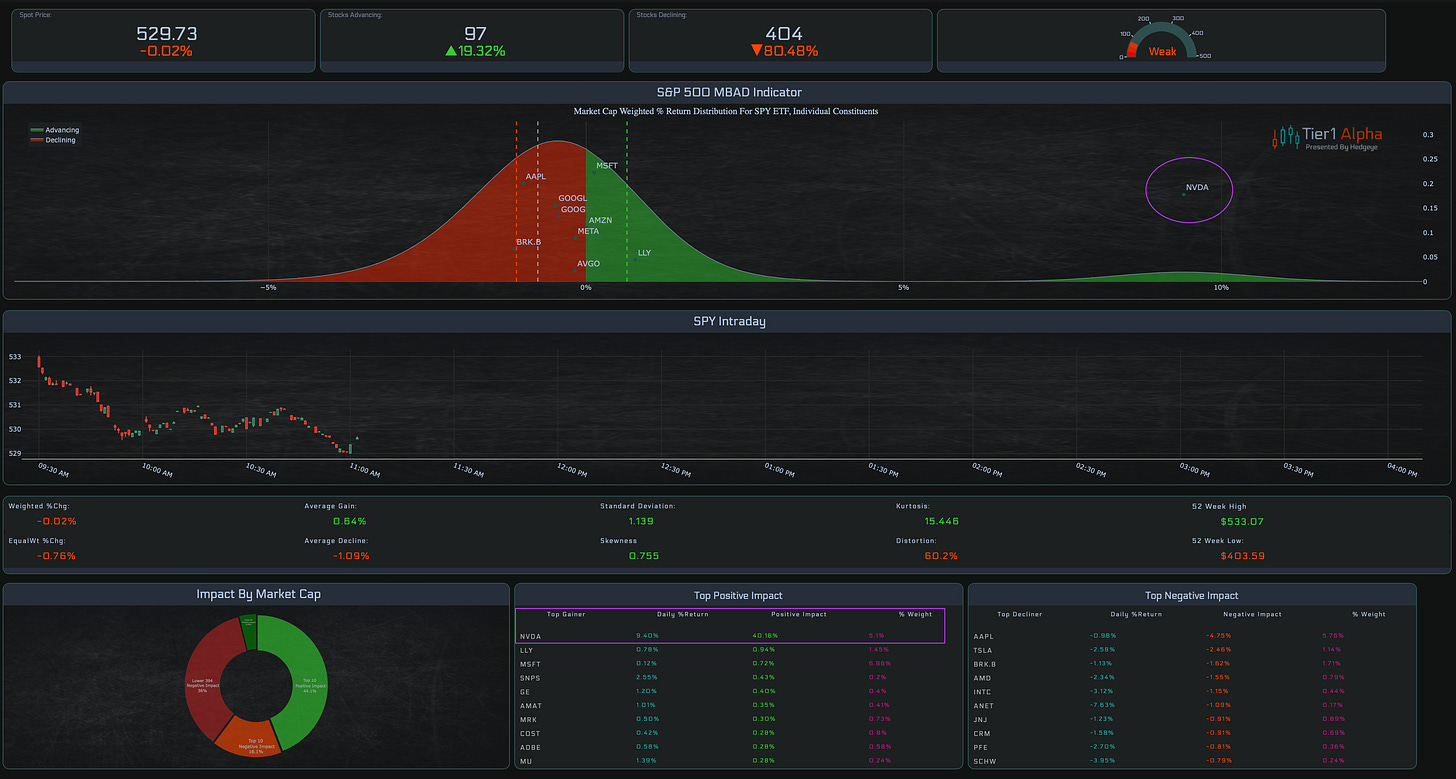
Task: Select the LLY label on distribution chart
Action: point(644,253)
